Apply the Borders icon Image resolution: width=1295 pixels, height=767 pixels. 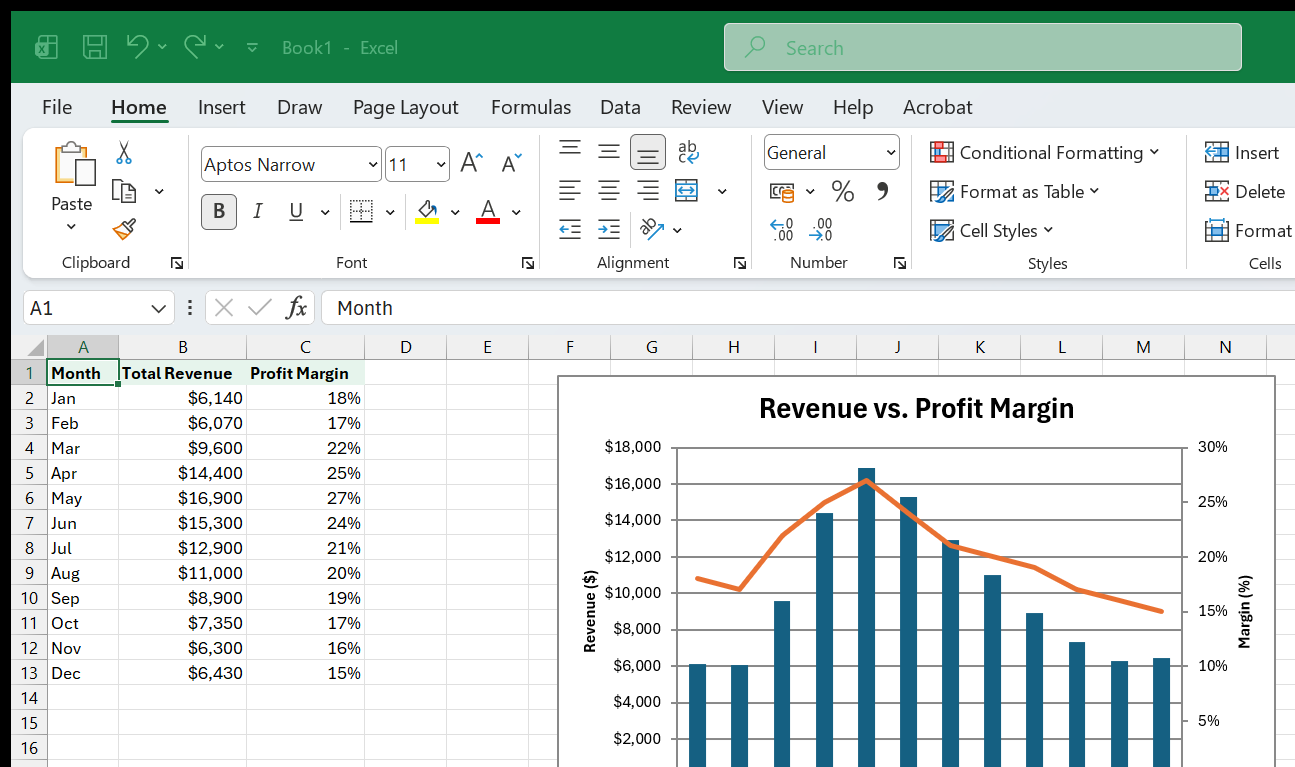point(361,211)
